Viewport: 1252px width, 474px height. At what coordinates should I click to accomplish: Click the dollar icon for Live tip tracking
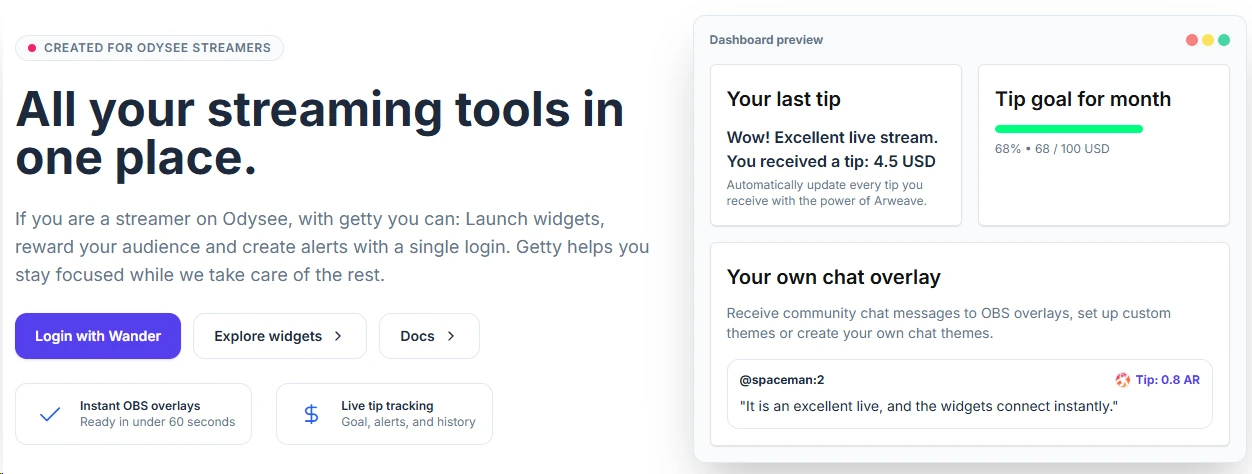click(311, 414)
